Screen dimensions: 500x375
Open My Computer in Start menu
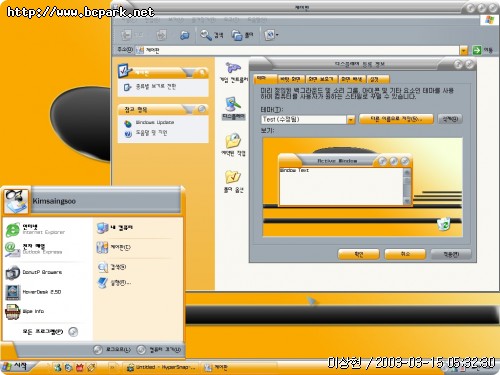click(x=115, y=228)
